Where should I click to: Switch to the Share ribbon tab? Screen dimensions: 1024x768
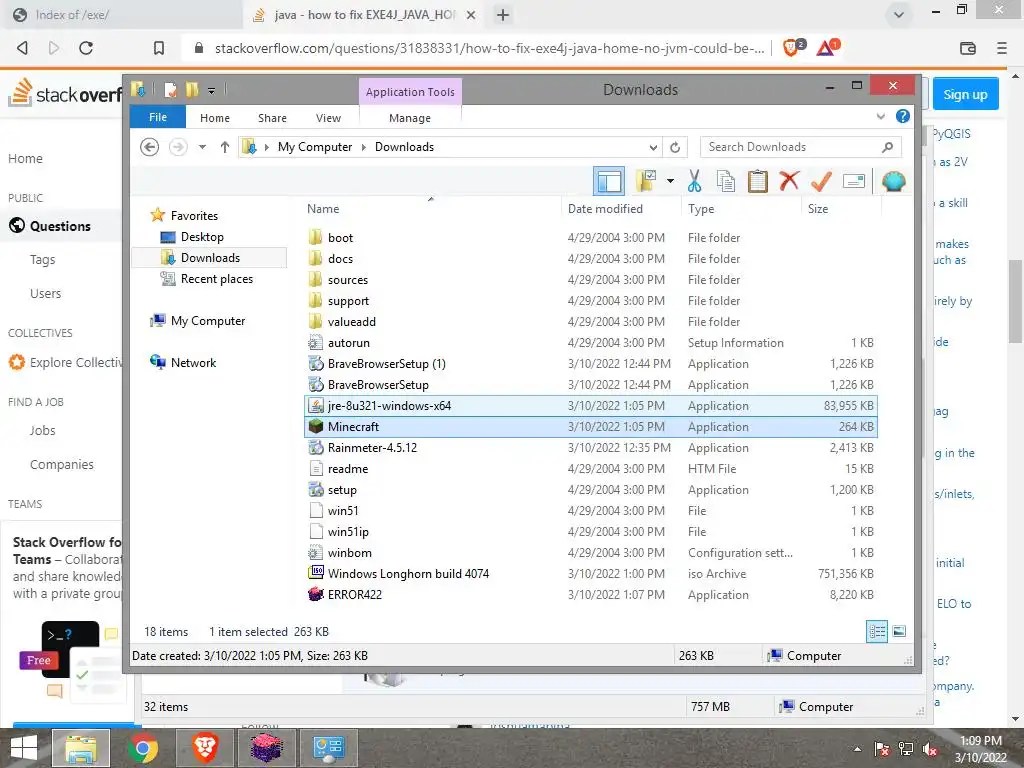(x=272, y=118)
